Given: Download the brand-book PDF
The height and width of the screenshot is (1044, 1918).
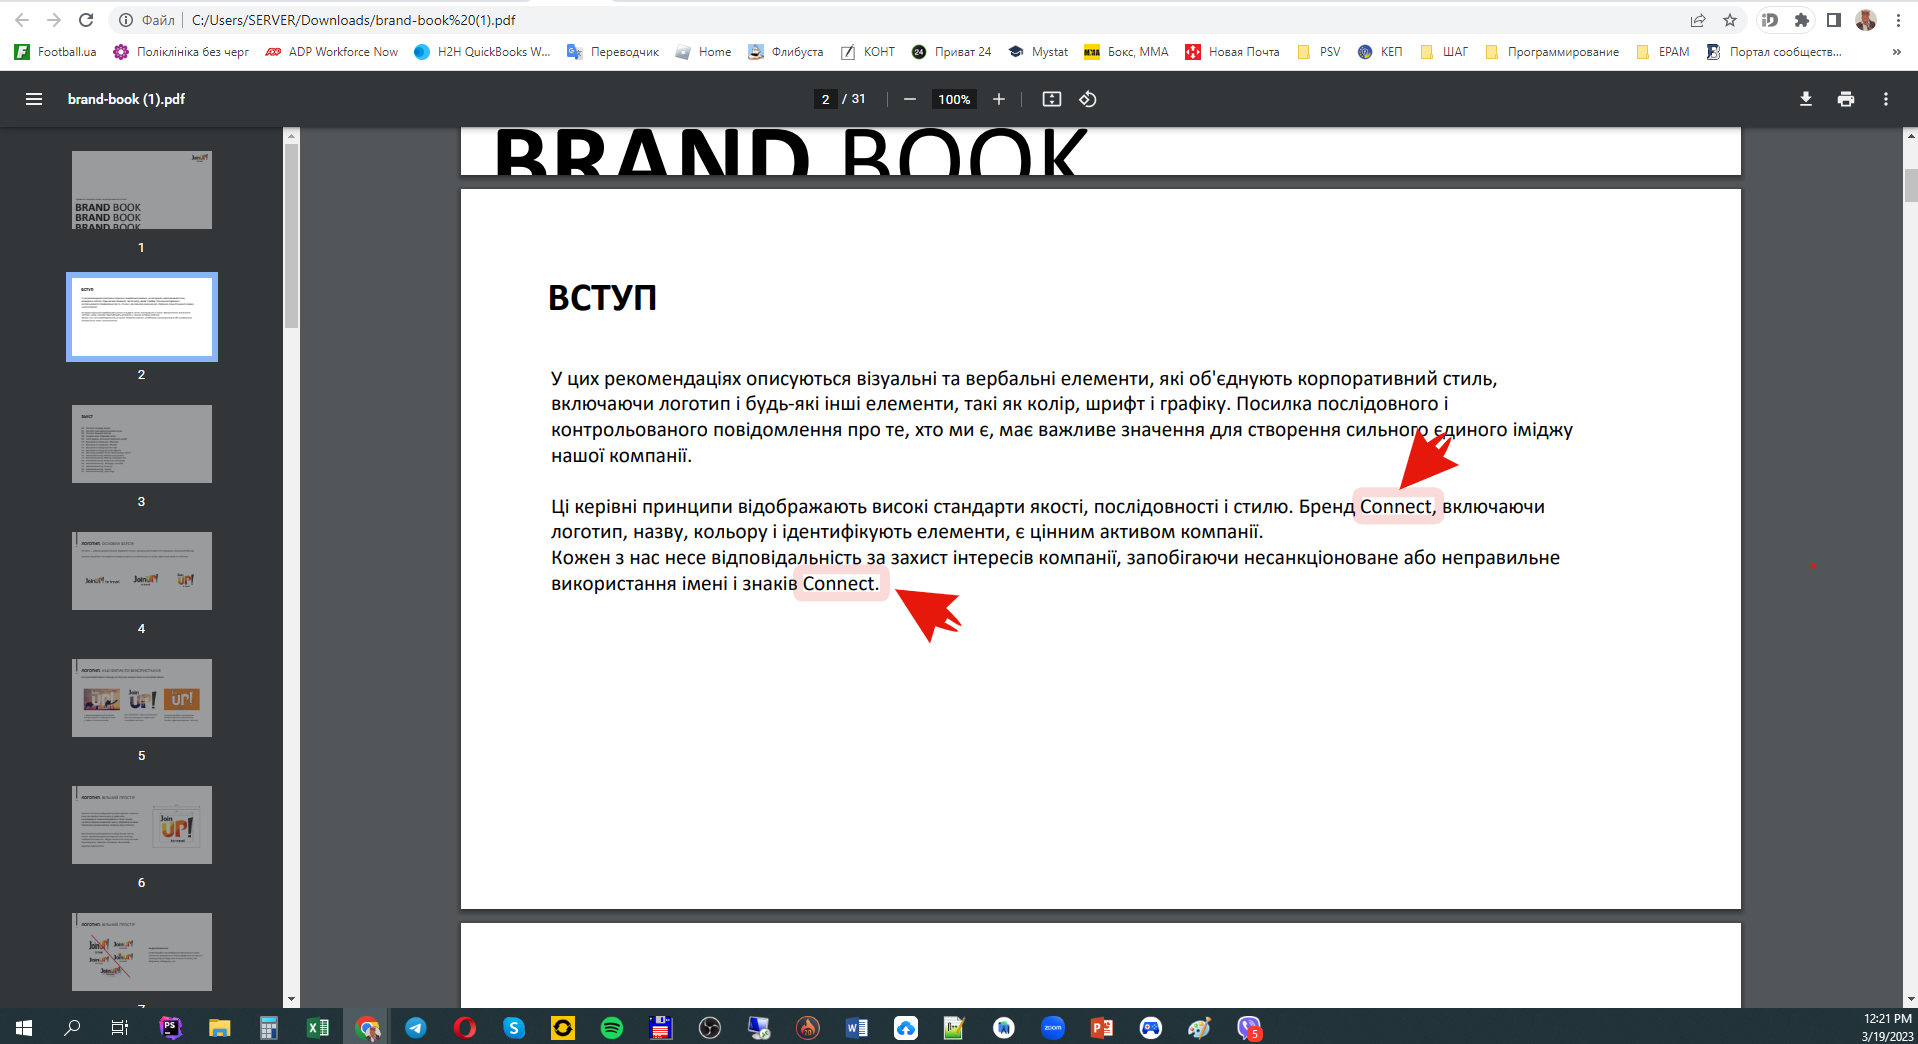Looking at the screenshot, I should click(x=1806, y=99).
